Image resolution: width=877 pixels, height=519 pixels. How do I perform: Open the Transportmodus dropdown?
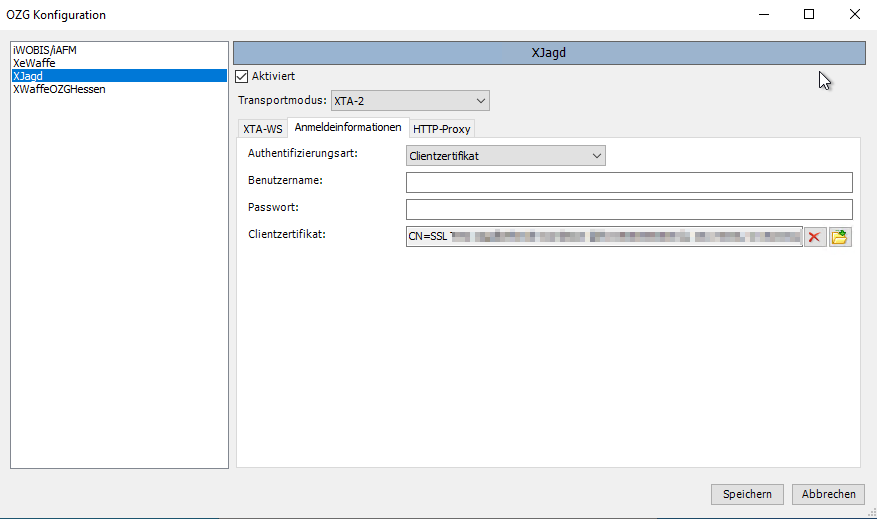coord(409,100)
